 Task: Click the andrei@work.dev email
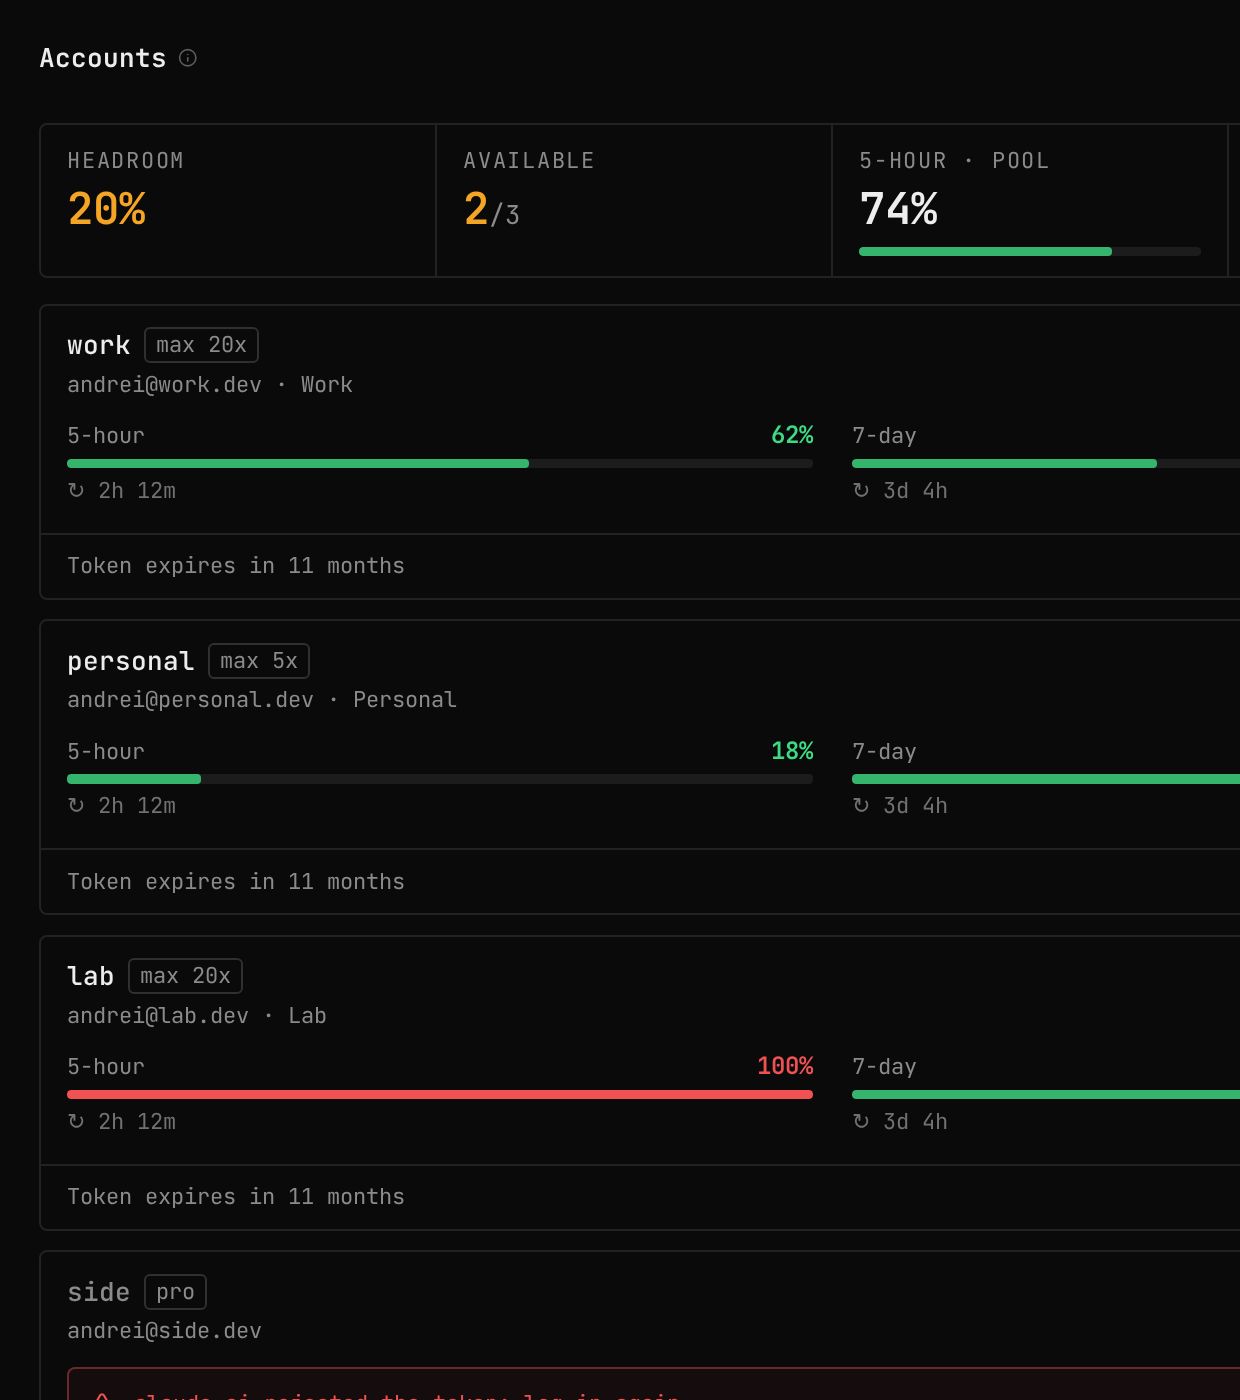[164, 385]
